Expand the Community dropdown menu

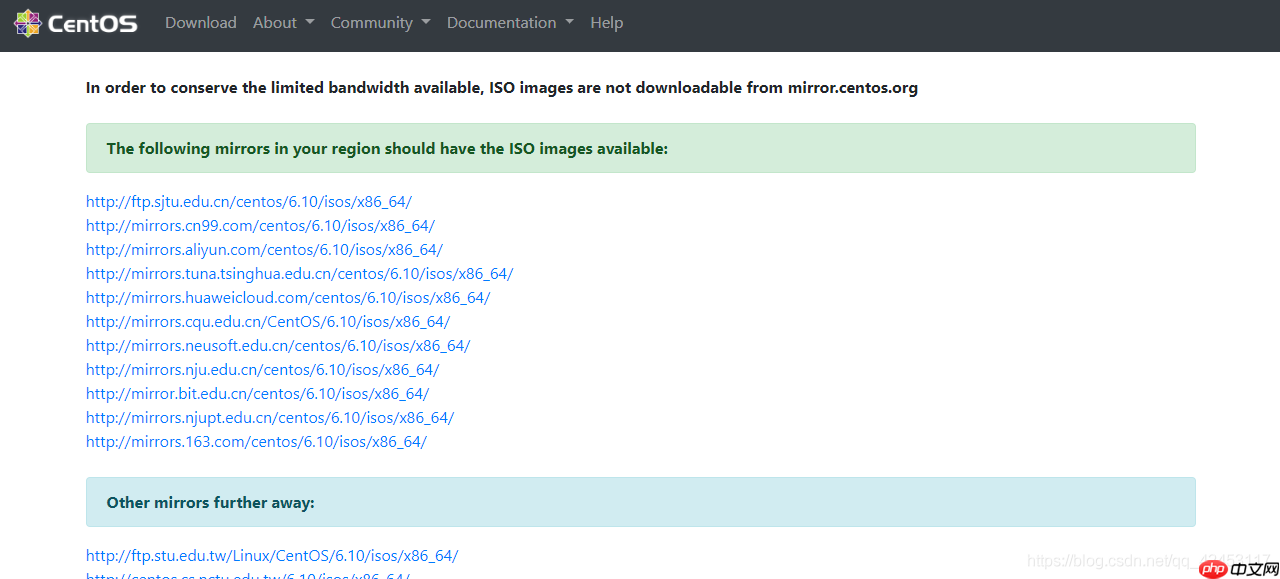(x=381, y=23)
